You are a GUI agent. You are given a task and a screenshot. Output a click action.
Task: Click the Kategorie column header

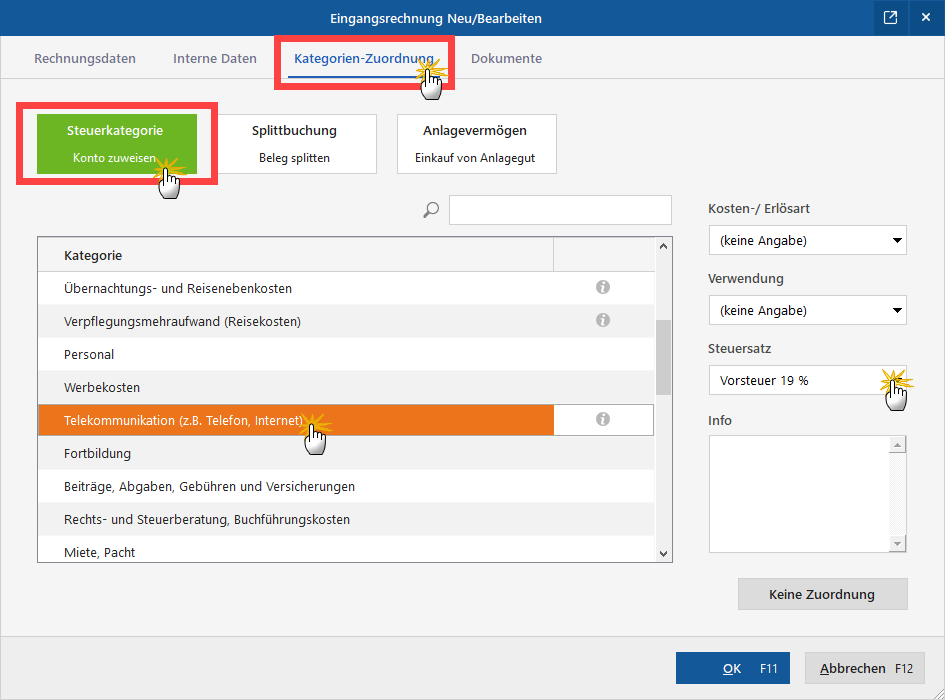coord(296,255)
